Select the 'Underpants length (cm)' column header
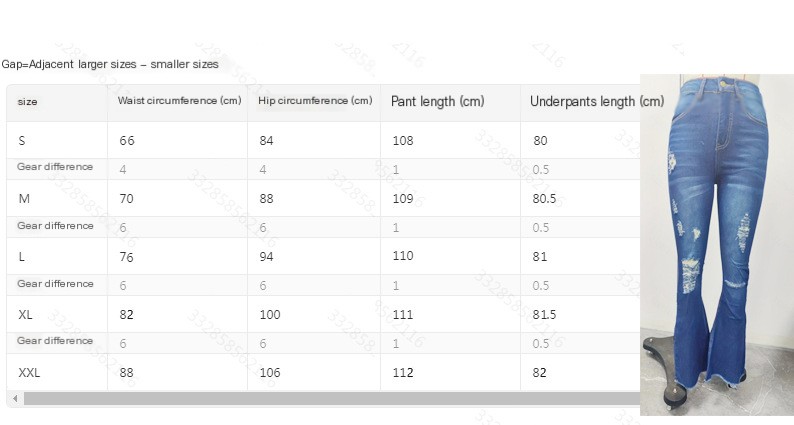 [596, 102]
